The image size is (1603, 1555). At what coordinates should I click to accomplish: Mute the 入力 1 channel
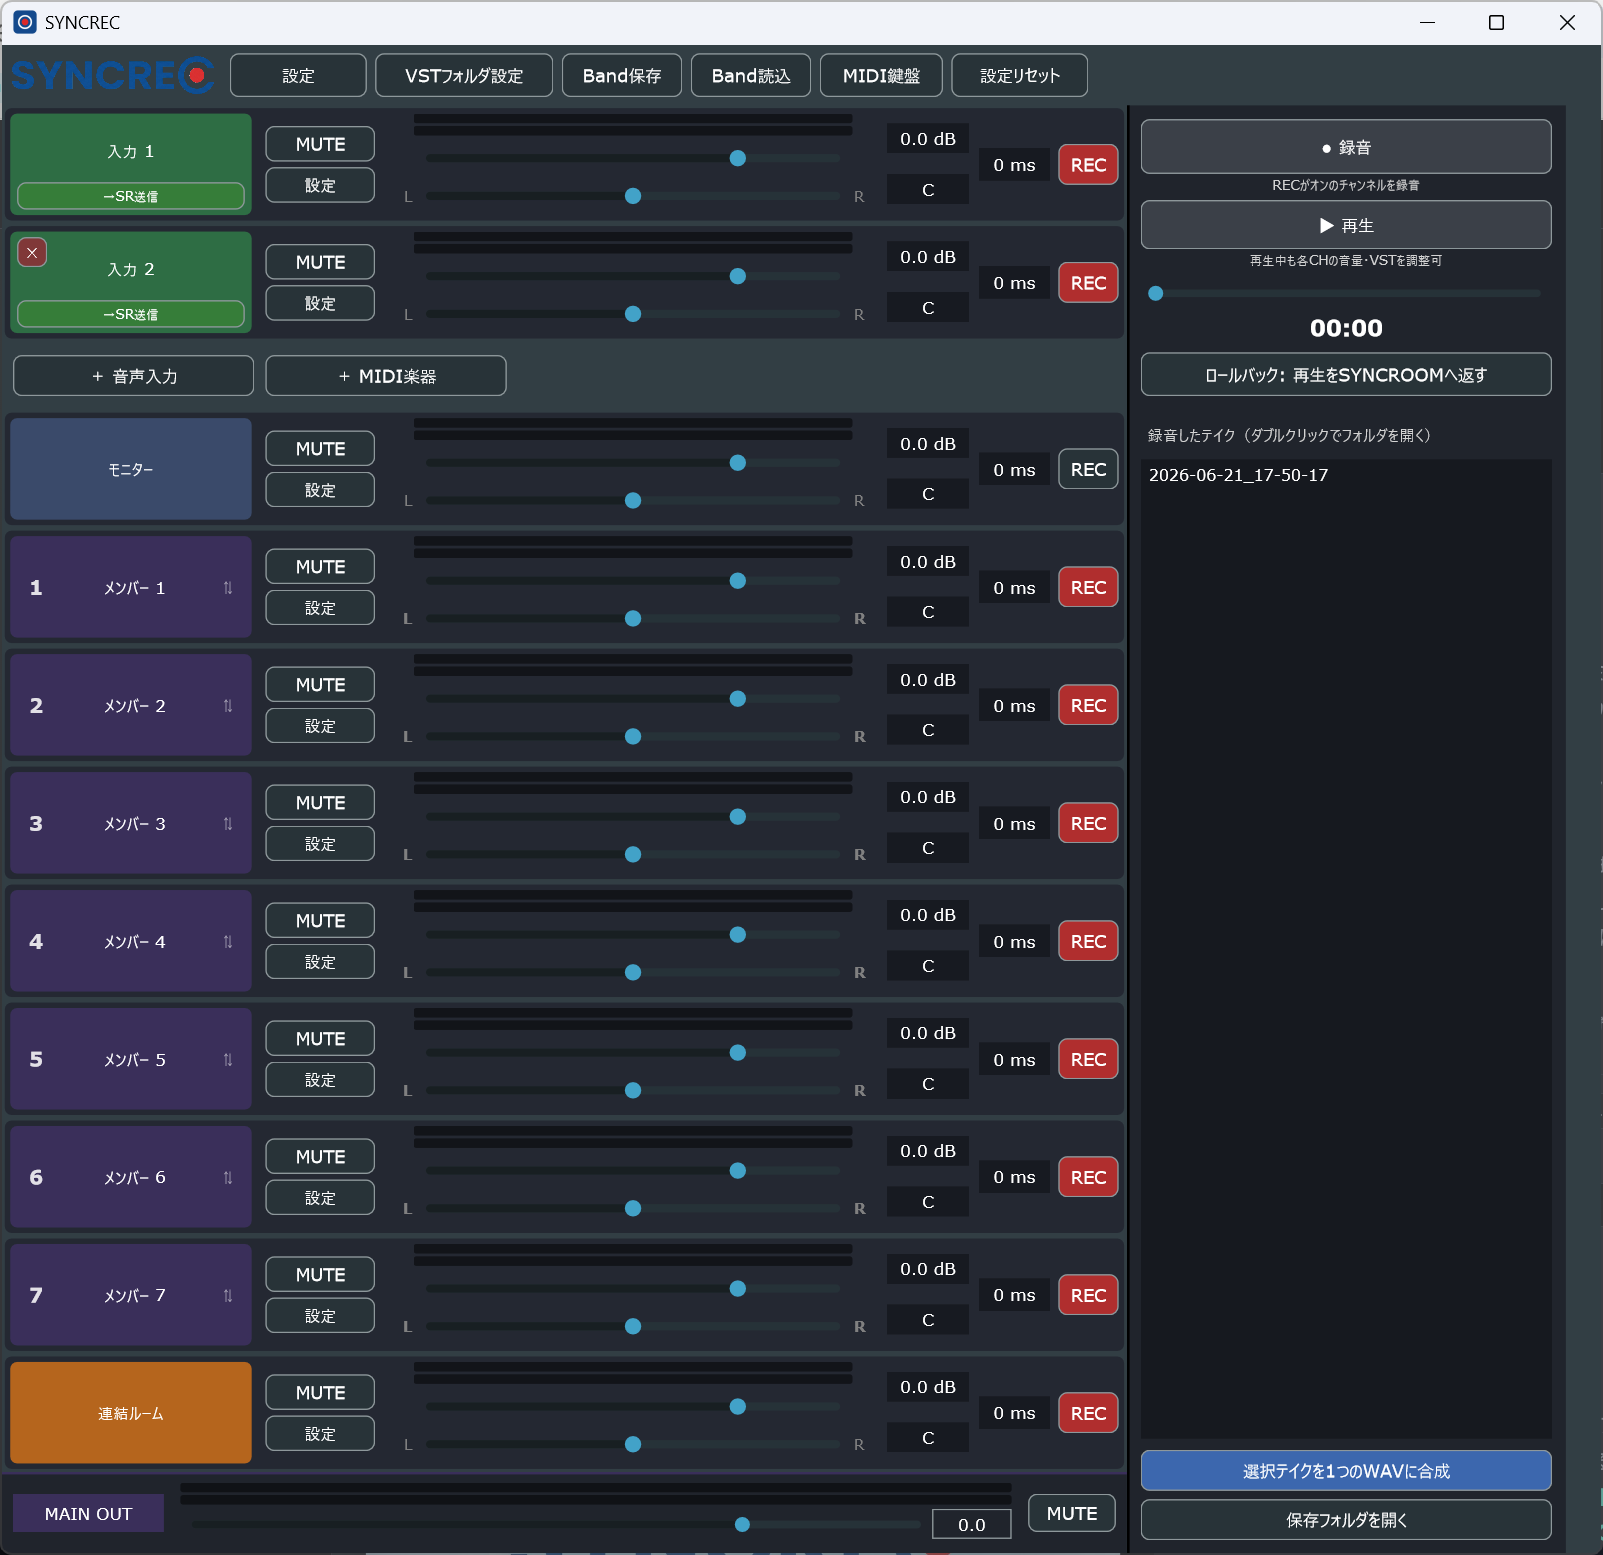(320, 144)
